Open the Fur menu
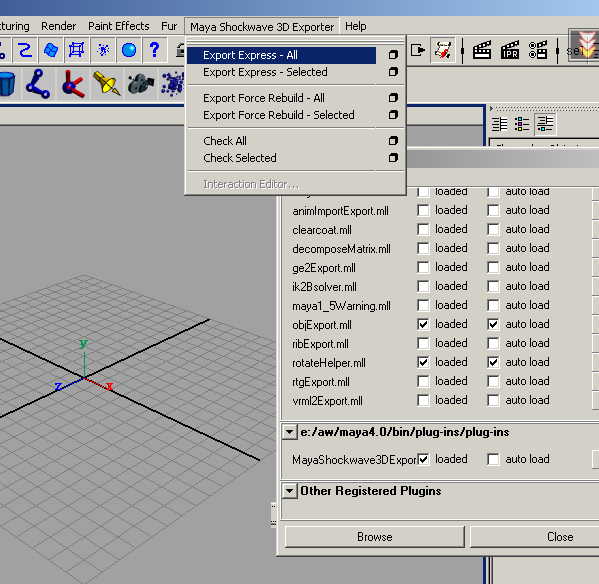The image size is (599, 584). tap(169, 26)
